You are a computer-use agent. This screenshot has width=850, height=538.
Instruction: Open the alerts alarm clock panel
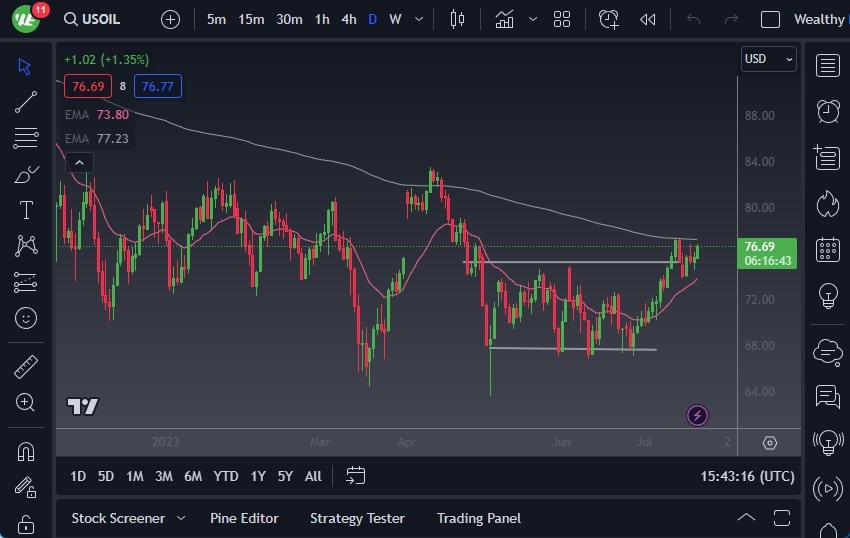[x=827, y=111]
